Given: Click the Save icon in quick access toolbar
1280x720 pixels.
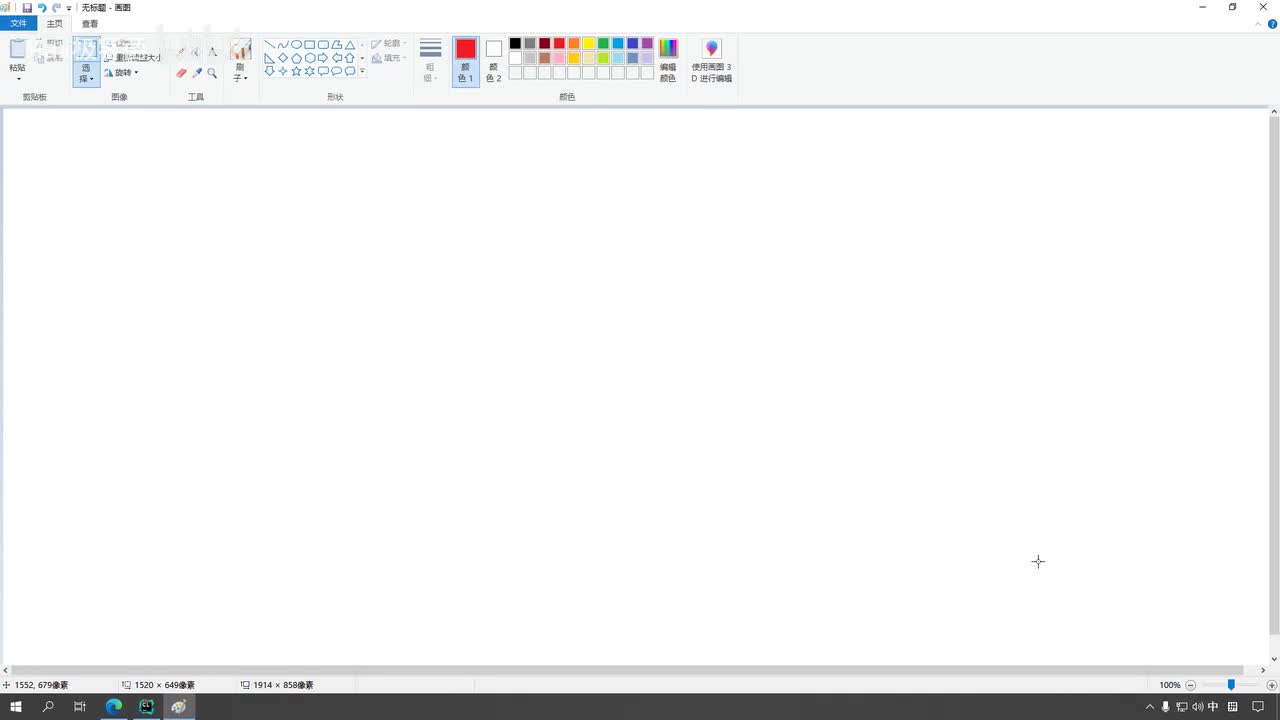Looking at the screenshot, I should tap(27, 7).
